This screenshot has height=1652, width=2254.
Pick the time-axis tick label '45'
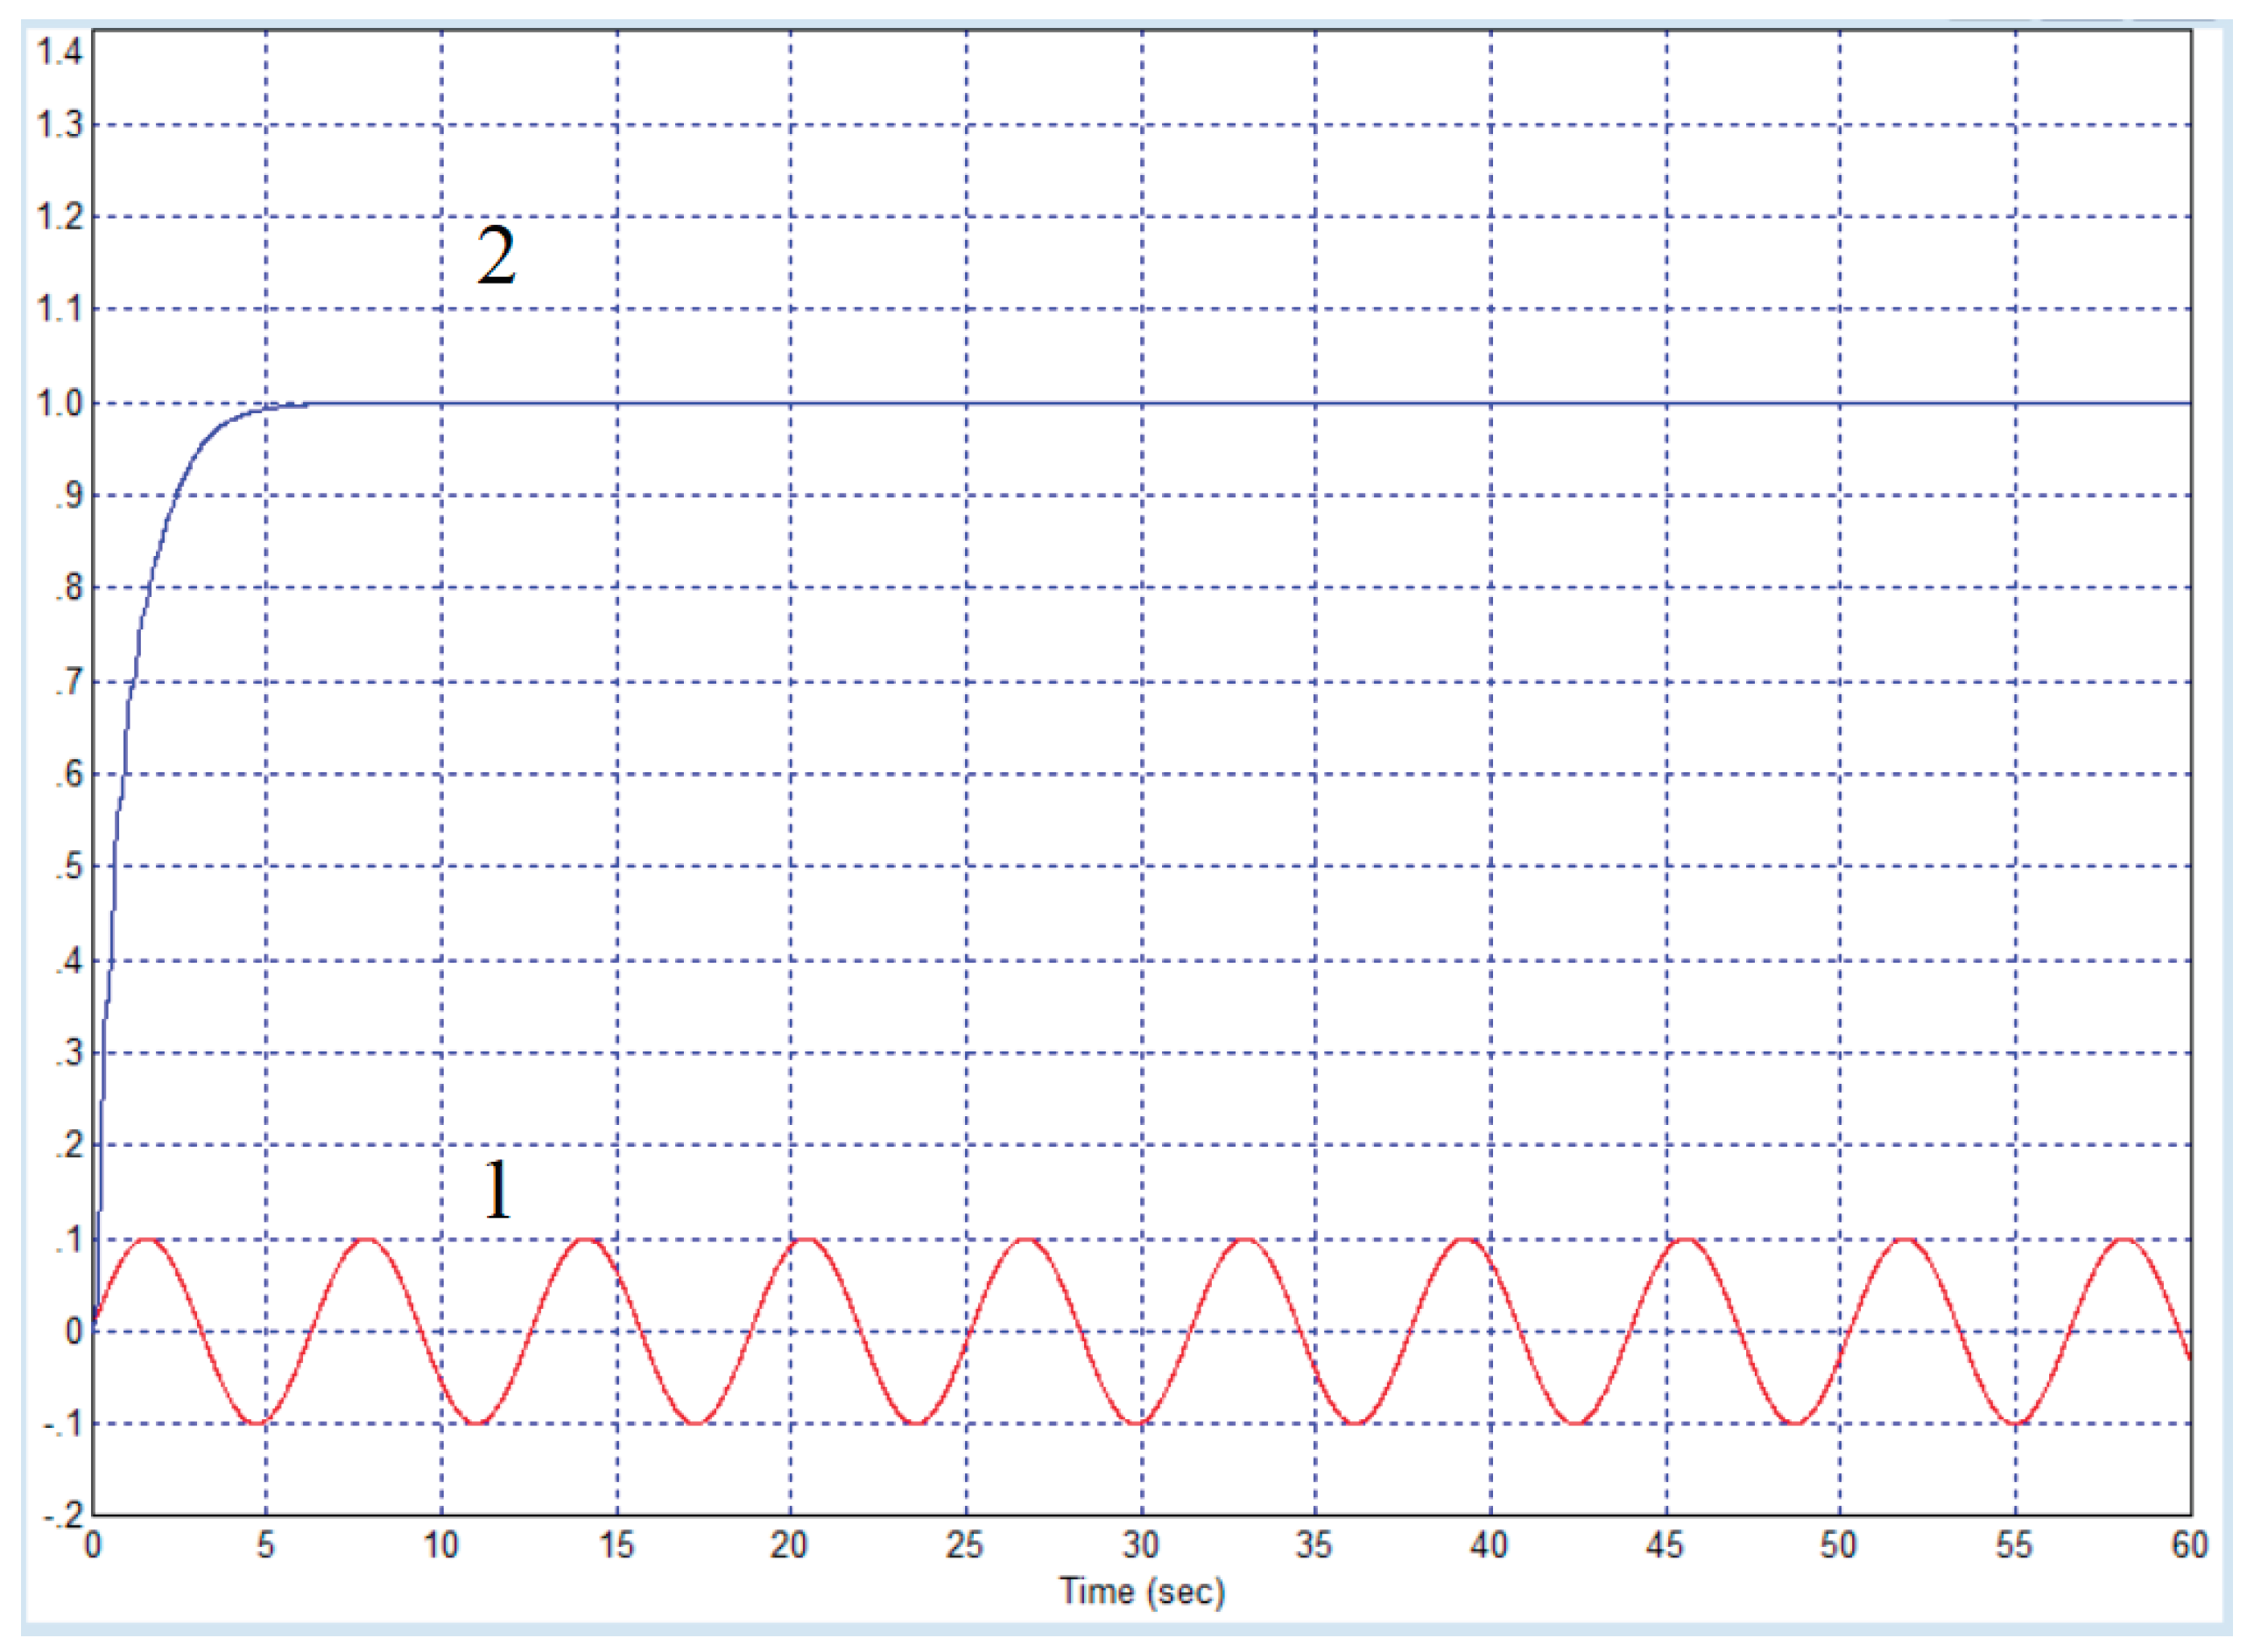(x=1665, y=1545)
